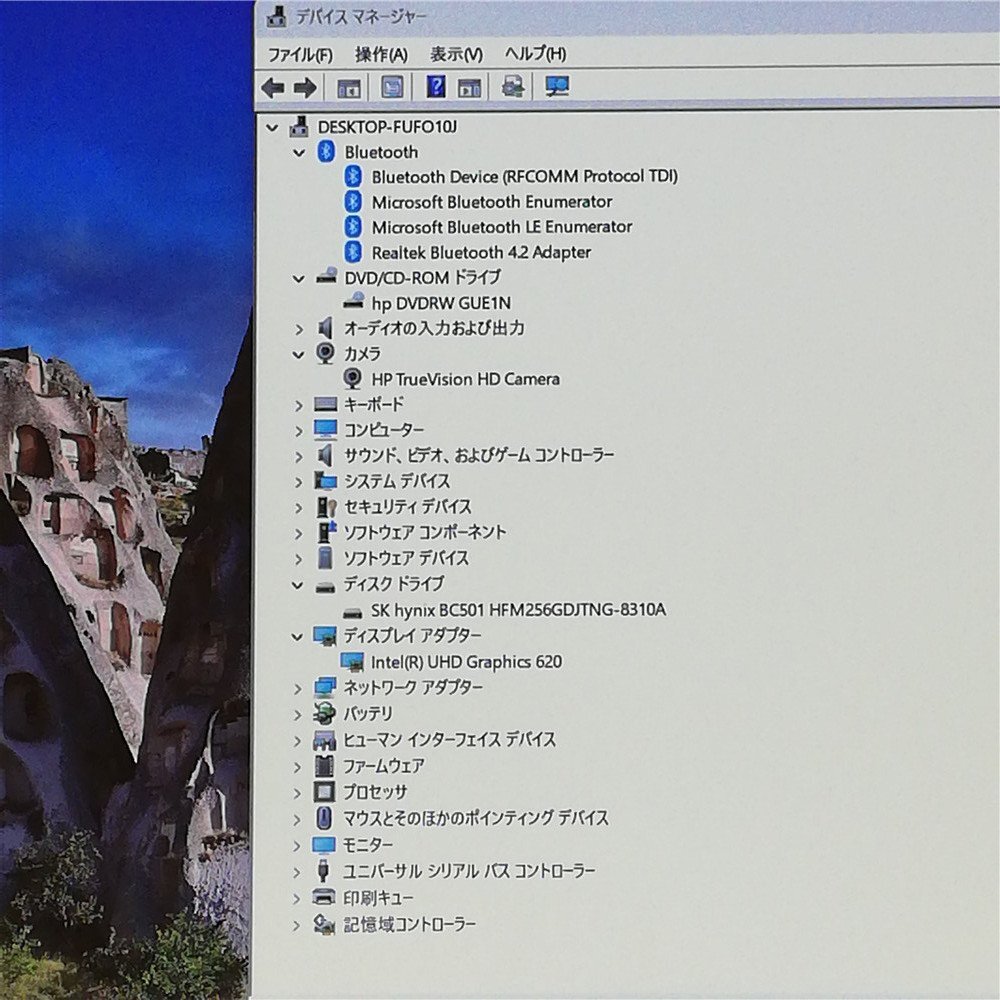Click the computer icon beside DESKTOP-FUFO10J
Viewport: 1000px width, 1000px height.
(x=299, y=126)
